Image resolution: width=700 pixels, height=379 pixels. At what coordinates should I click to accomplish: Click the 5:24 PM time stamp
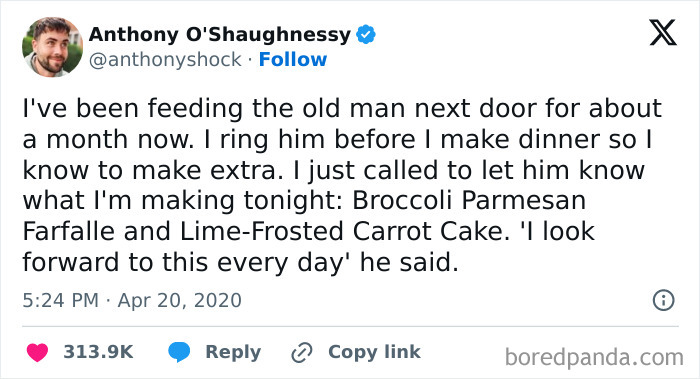click(60, 300)
